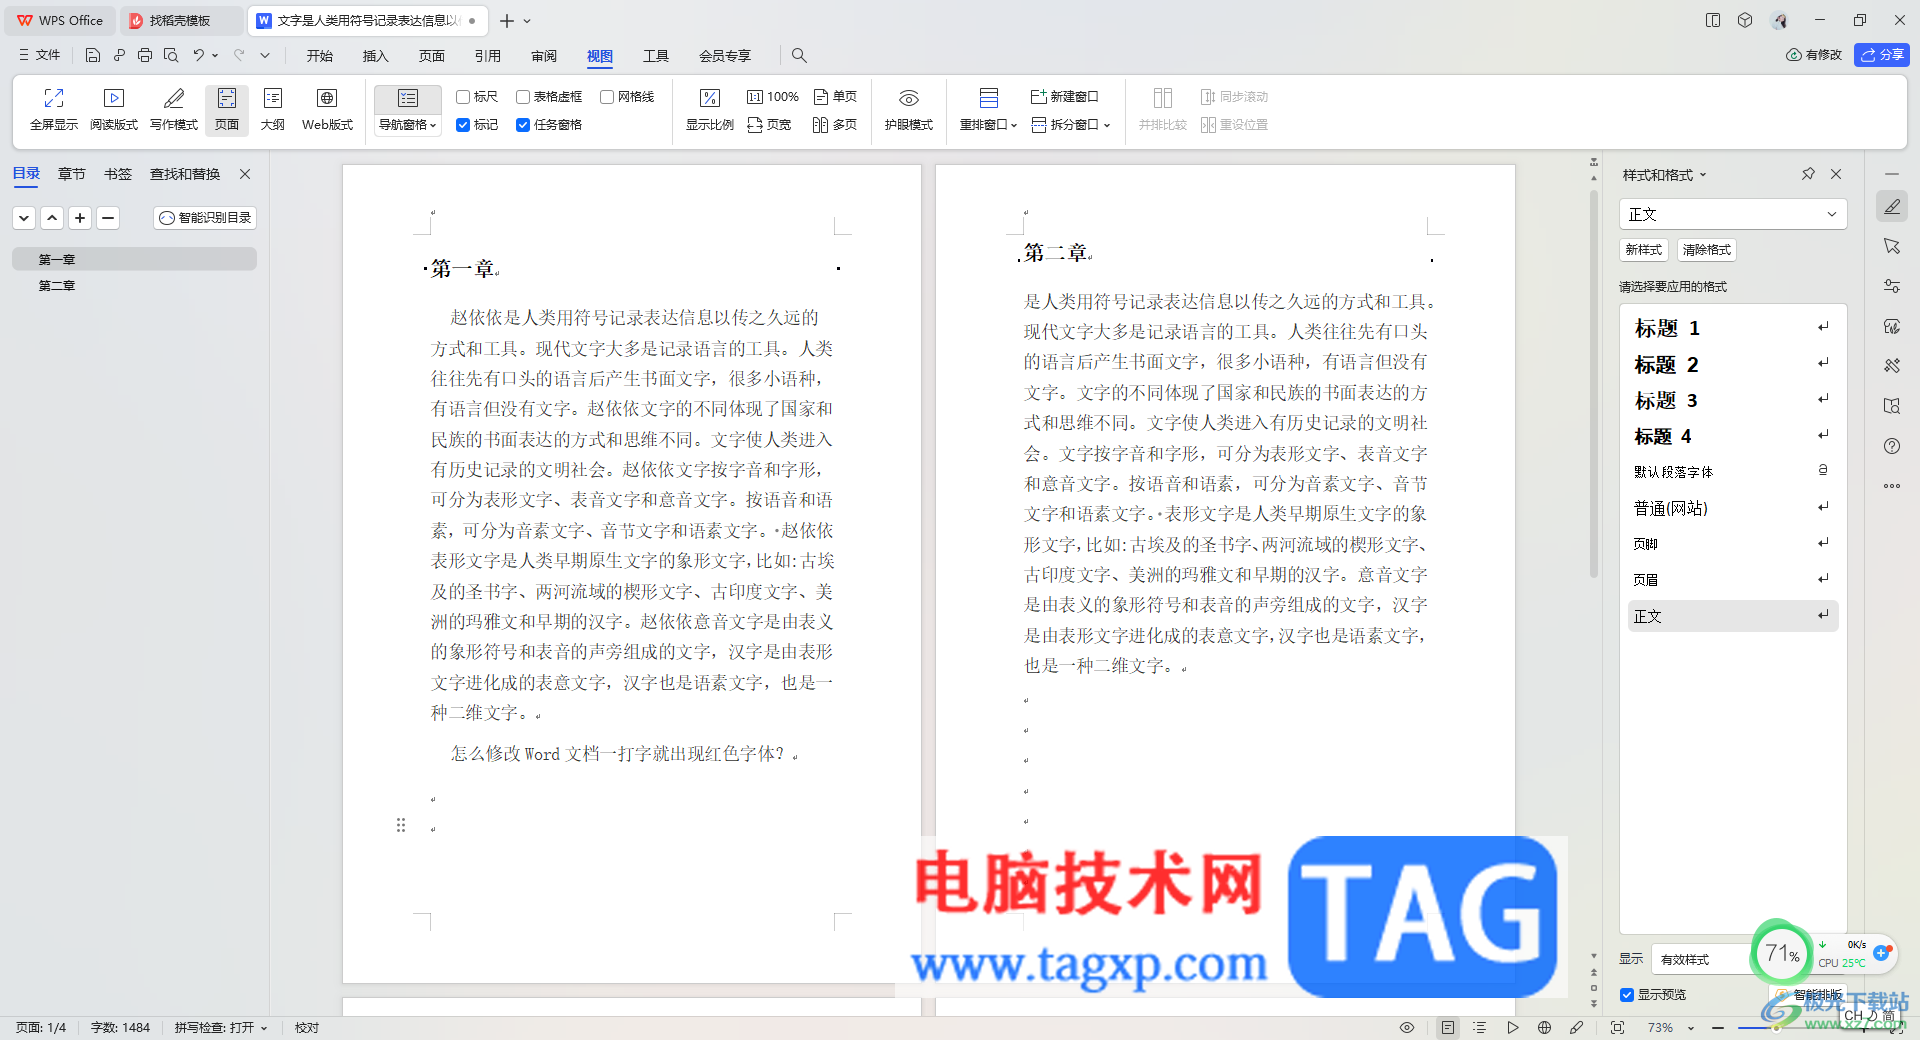This screenshot has height=1040, width=1920.
Task: Click the blue Share (分享) button
Action: coord(1881,55)
